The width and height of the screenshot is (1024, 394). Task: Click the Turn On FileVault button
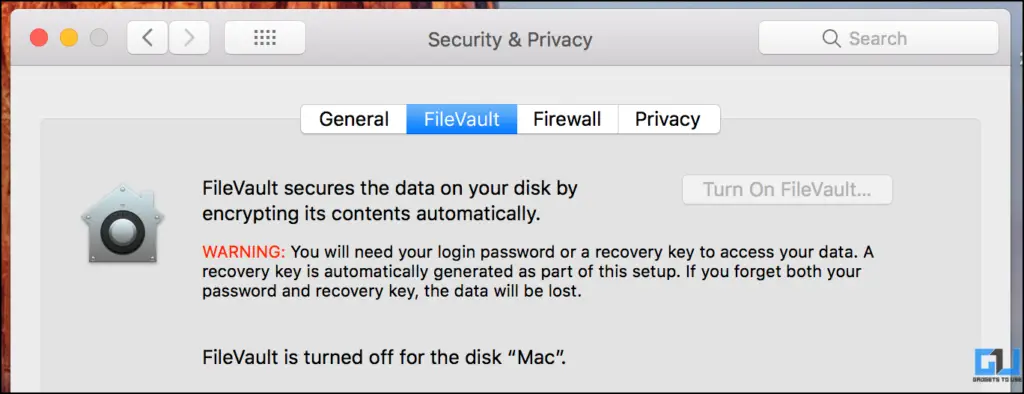(787, 189)
